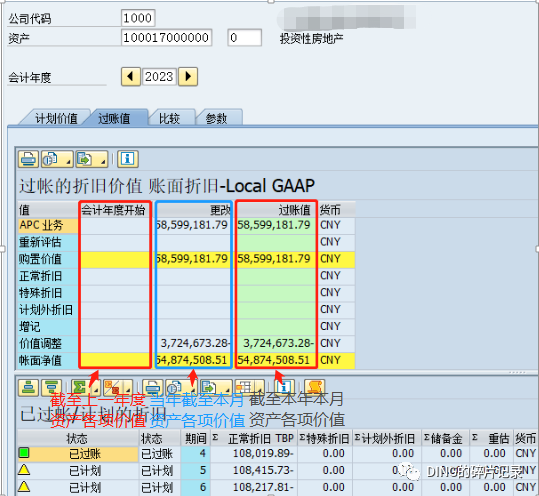Screen dimensions: 539x496
Task: Click the print icon in the upper depreciation toolbar
Action: (28, 159)
